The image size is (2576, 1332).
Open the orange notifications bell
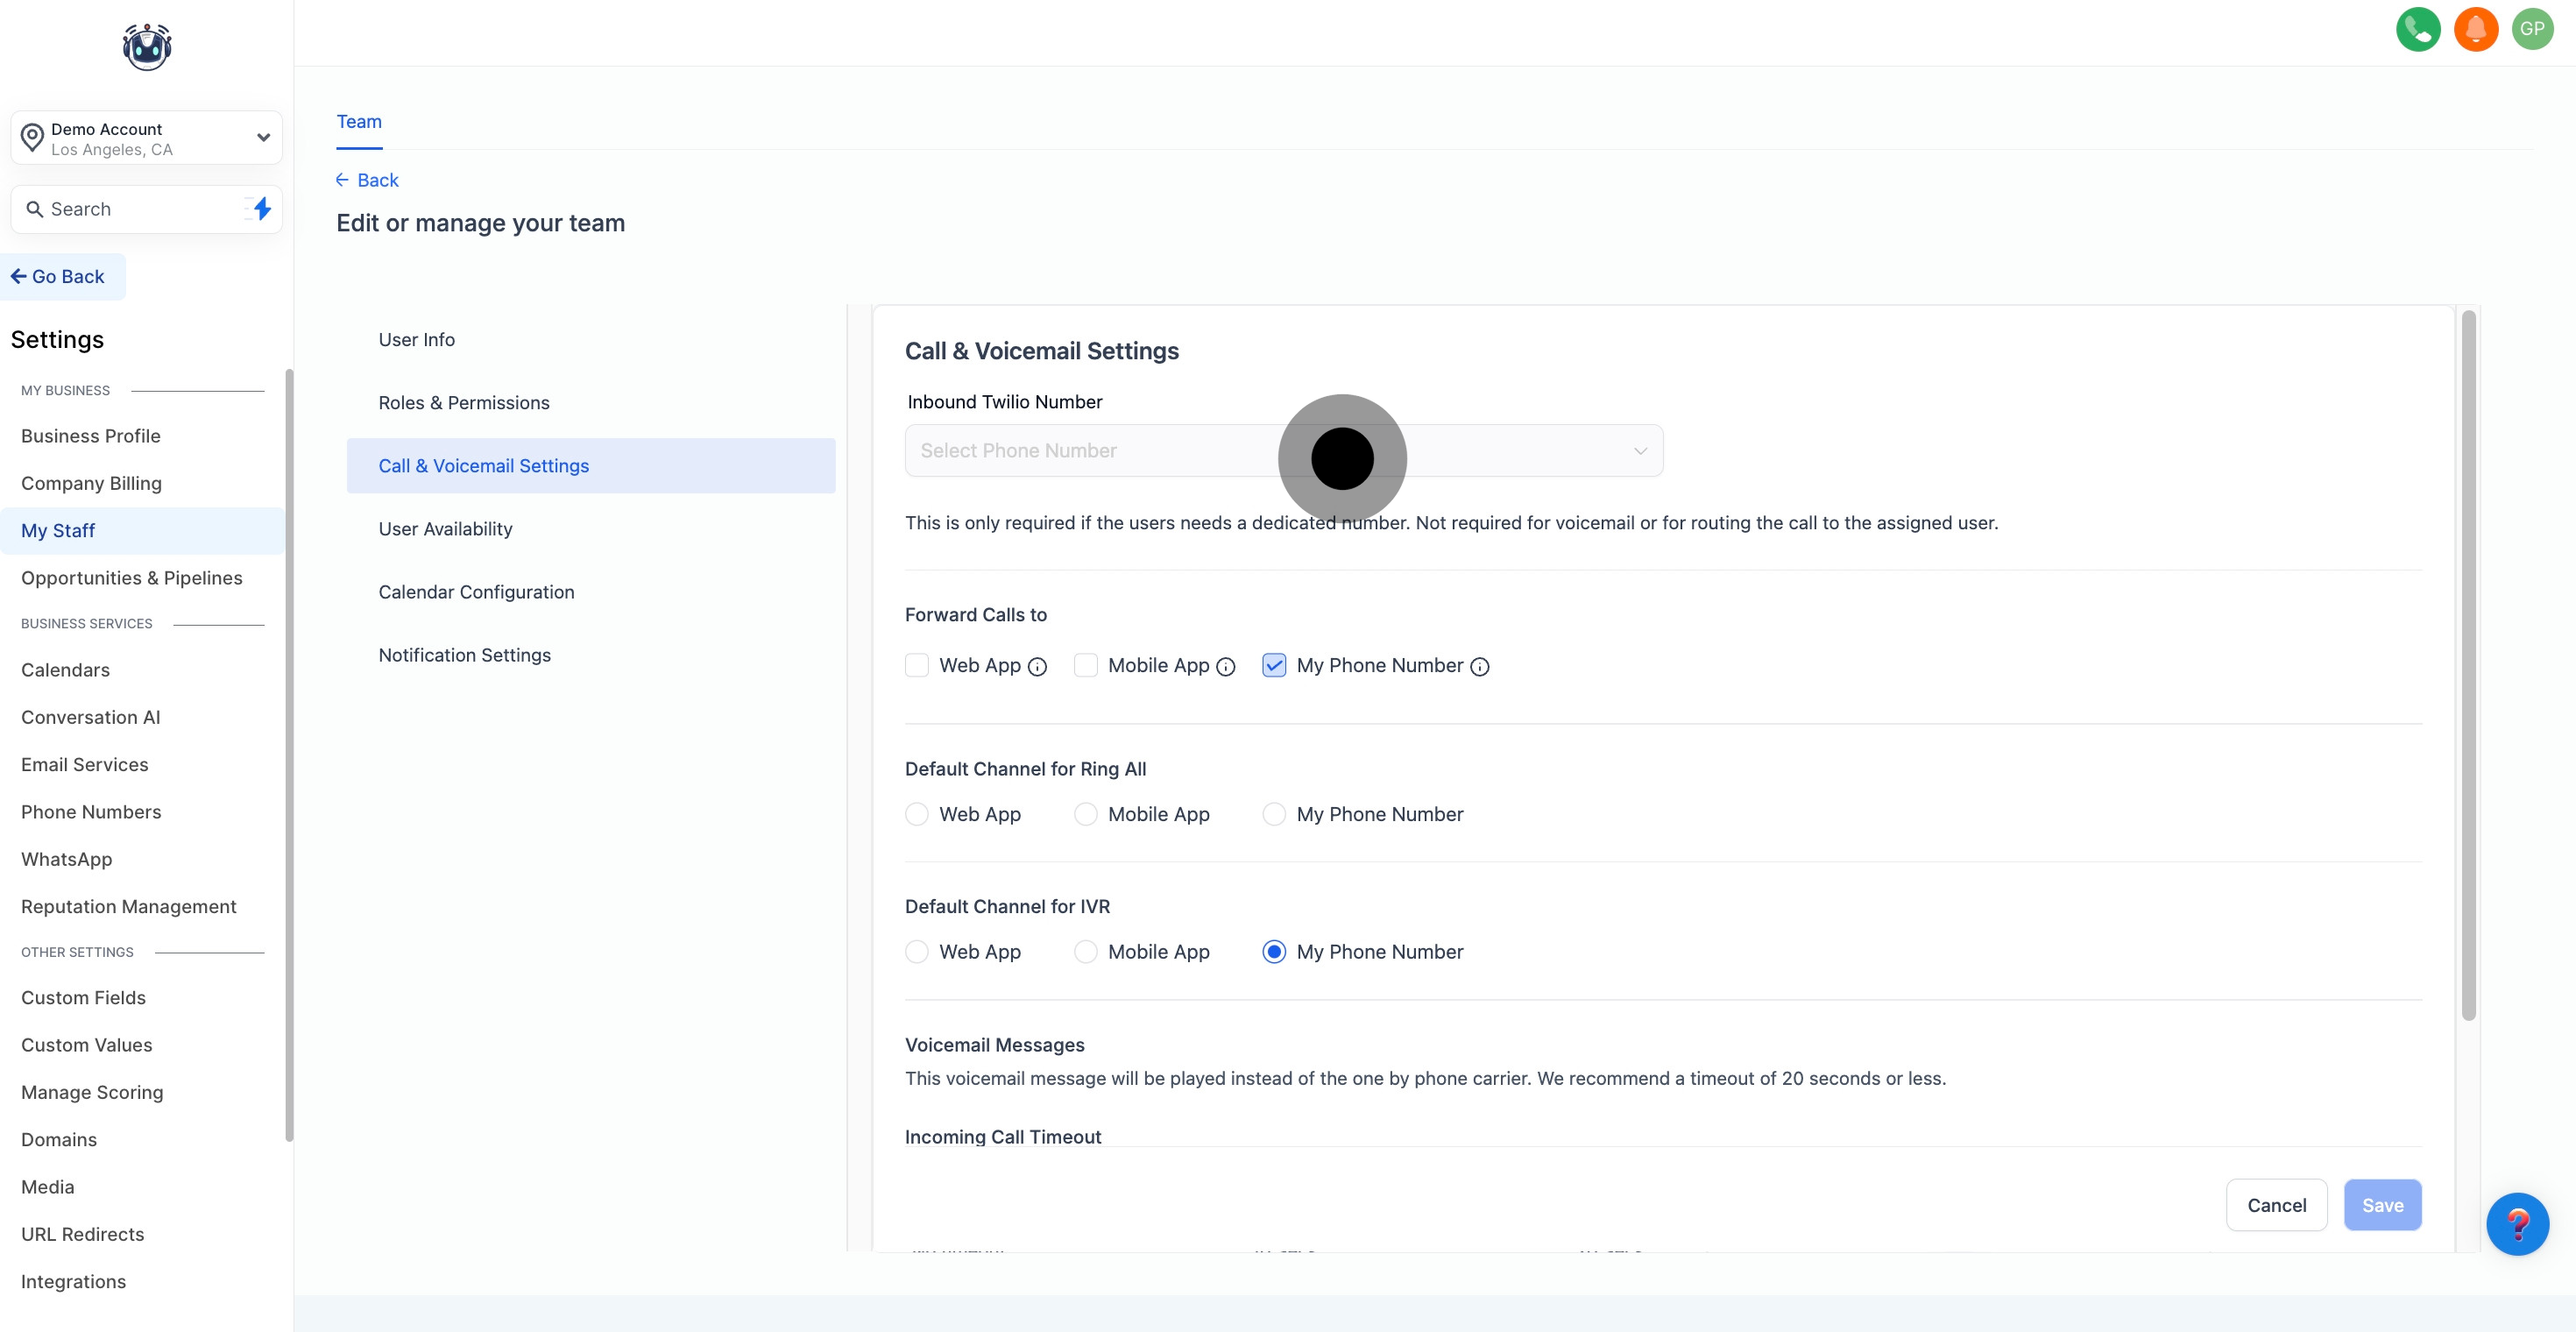click(x=2475, y=29)
